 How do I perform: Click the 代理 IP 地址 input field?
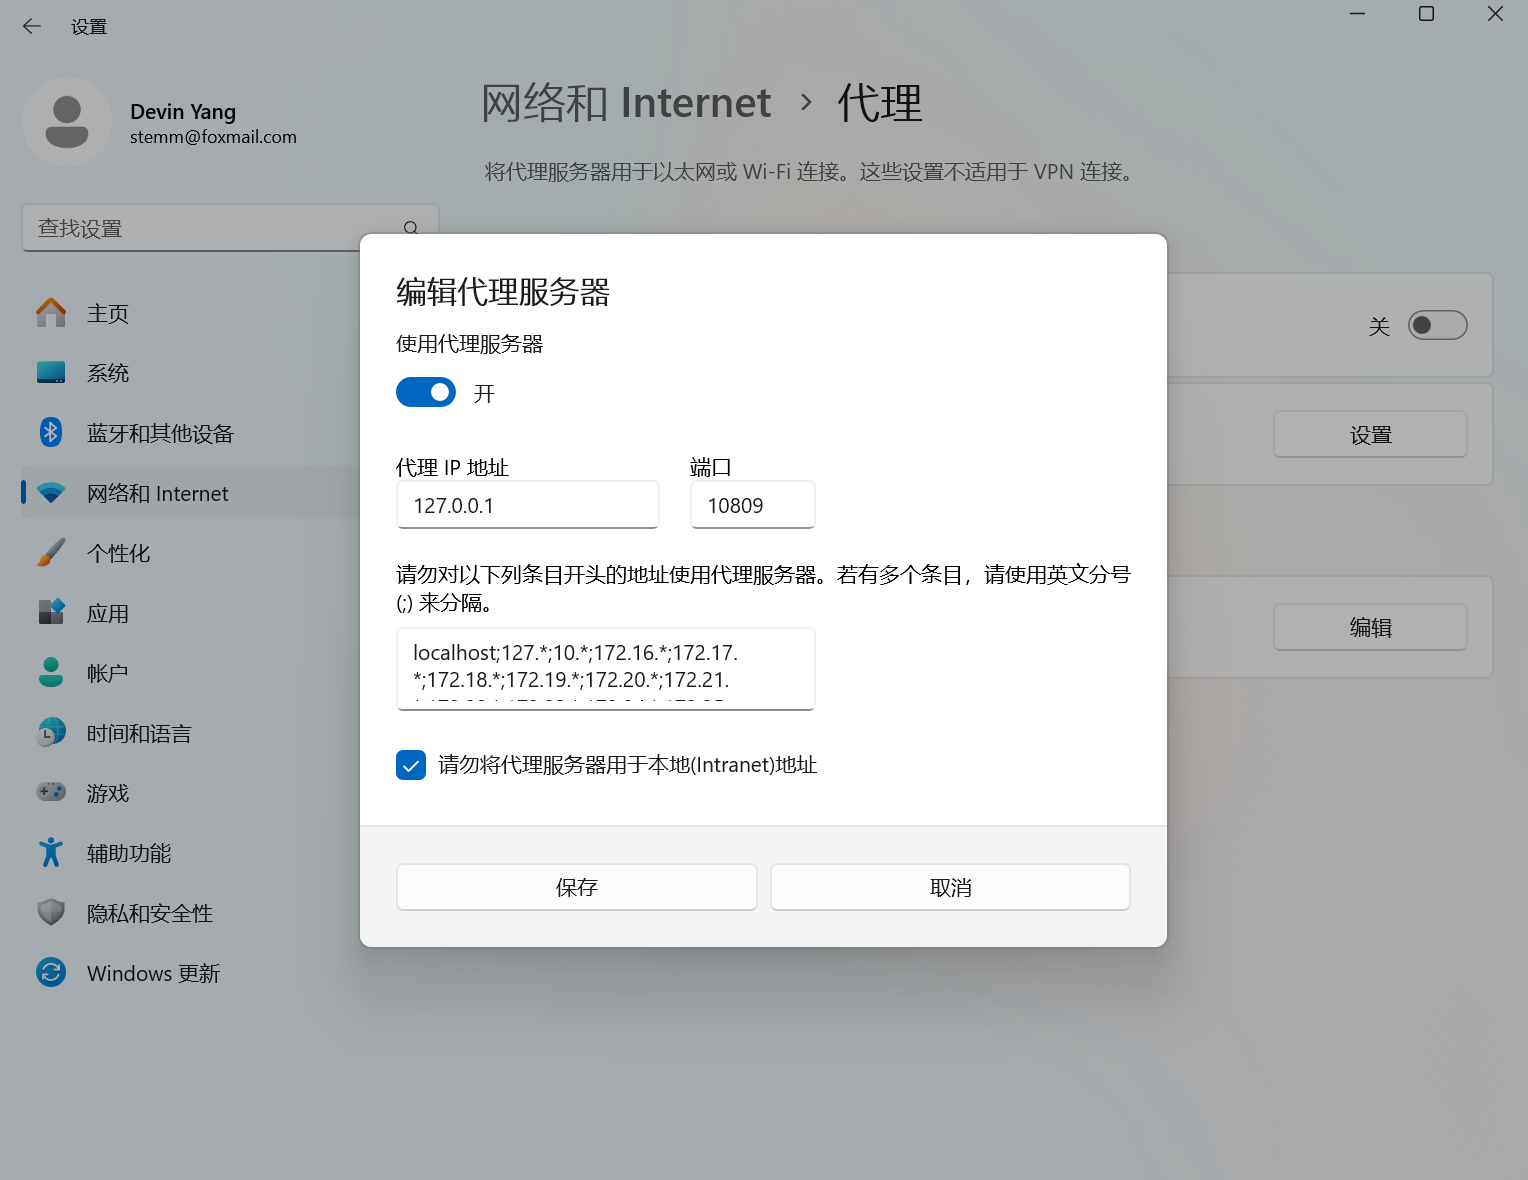[x=528, y=505]
